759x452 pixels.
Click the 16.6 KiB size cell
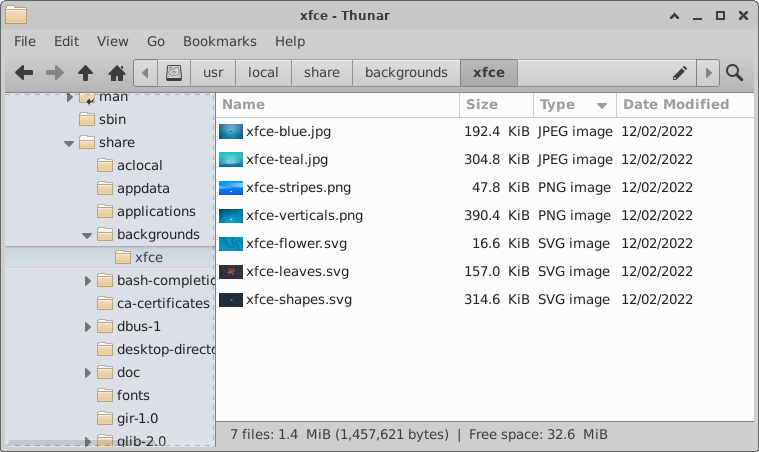[501, 244]
